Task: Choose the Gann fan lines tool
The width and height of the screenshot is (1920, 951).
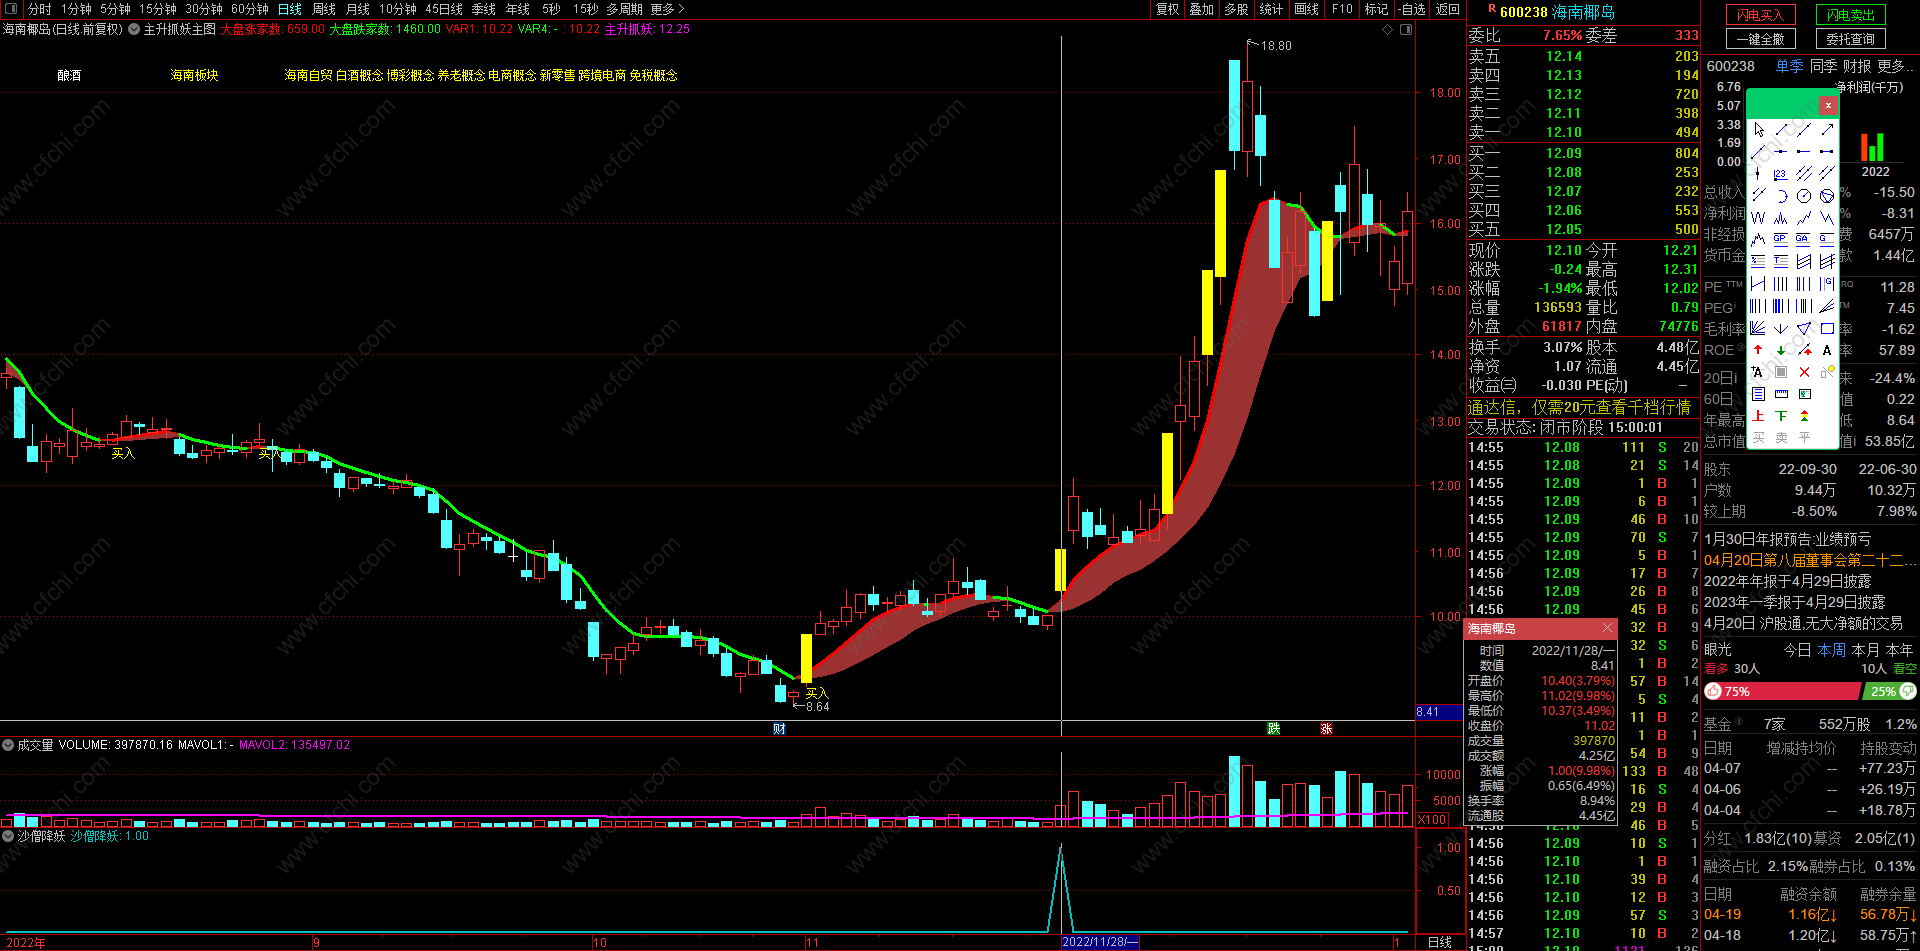Action: click(x=1758, y=328)
